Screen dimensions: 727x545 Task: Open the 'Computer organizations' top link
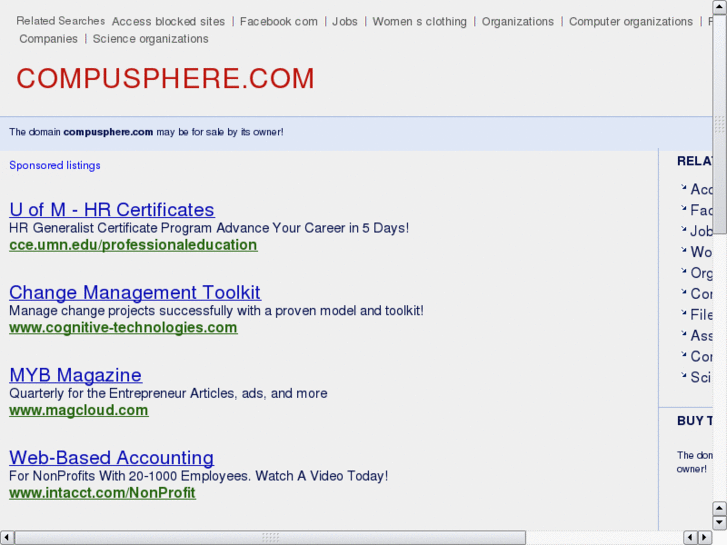click(x=631, y=22)
